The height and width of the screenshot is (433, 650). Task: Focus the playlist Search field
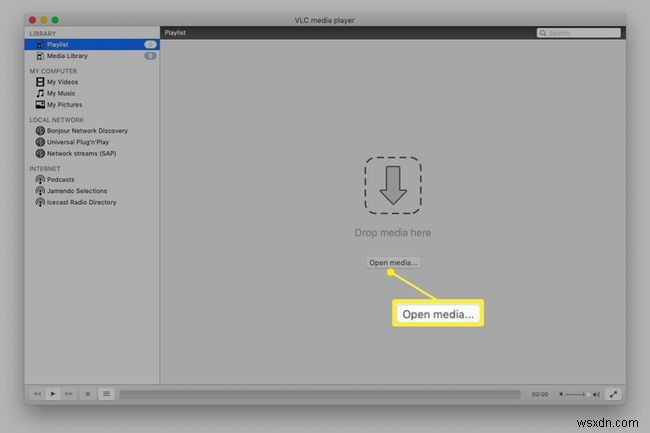pos(578,33)
